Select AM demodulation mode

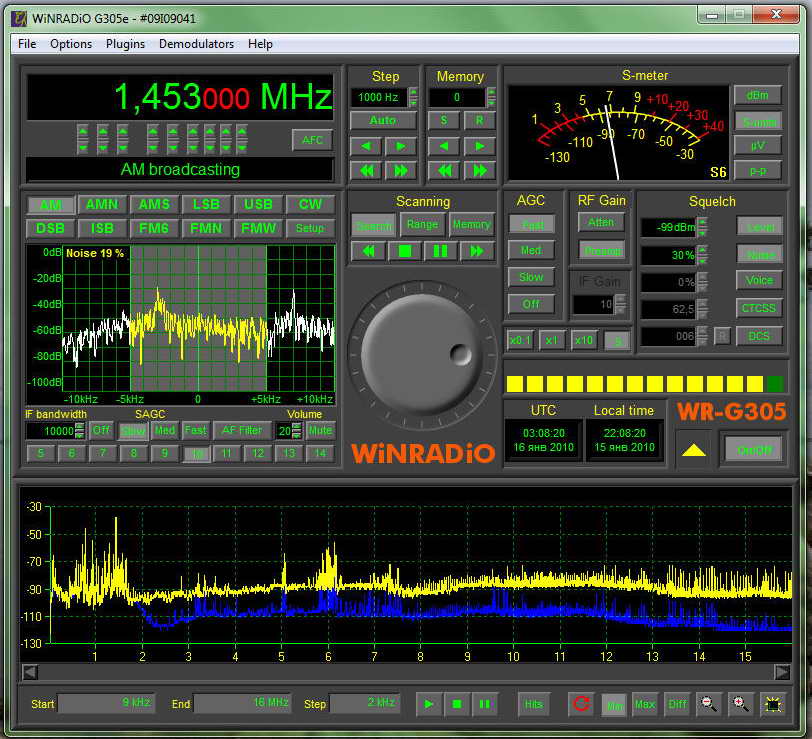[51, 205]
